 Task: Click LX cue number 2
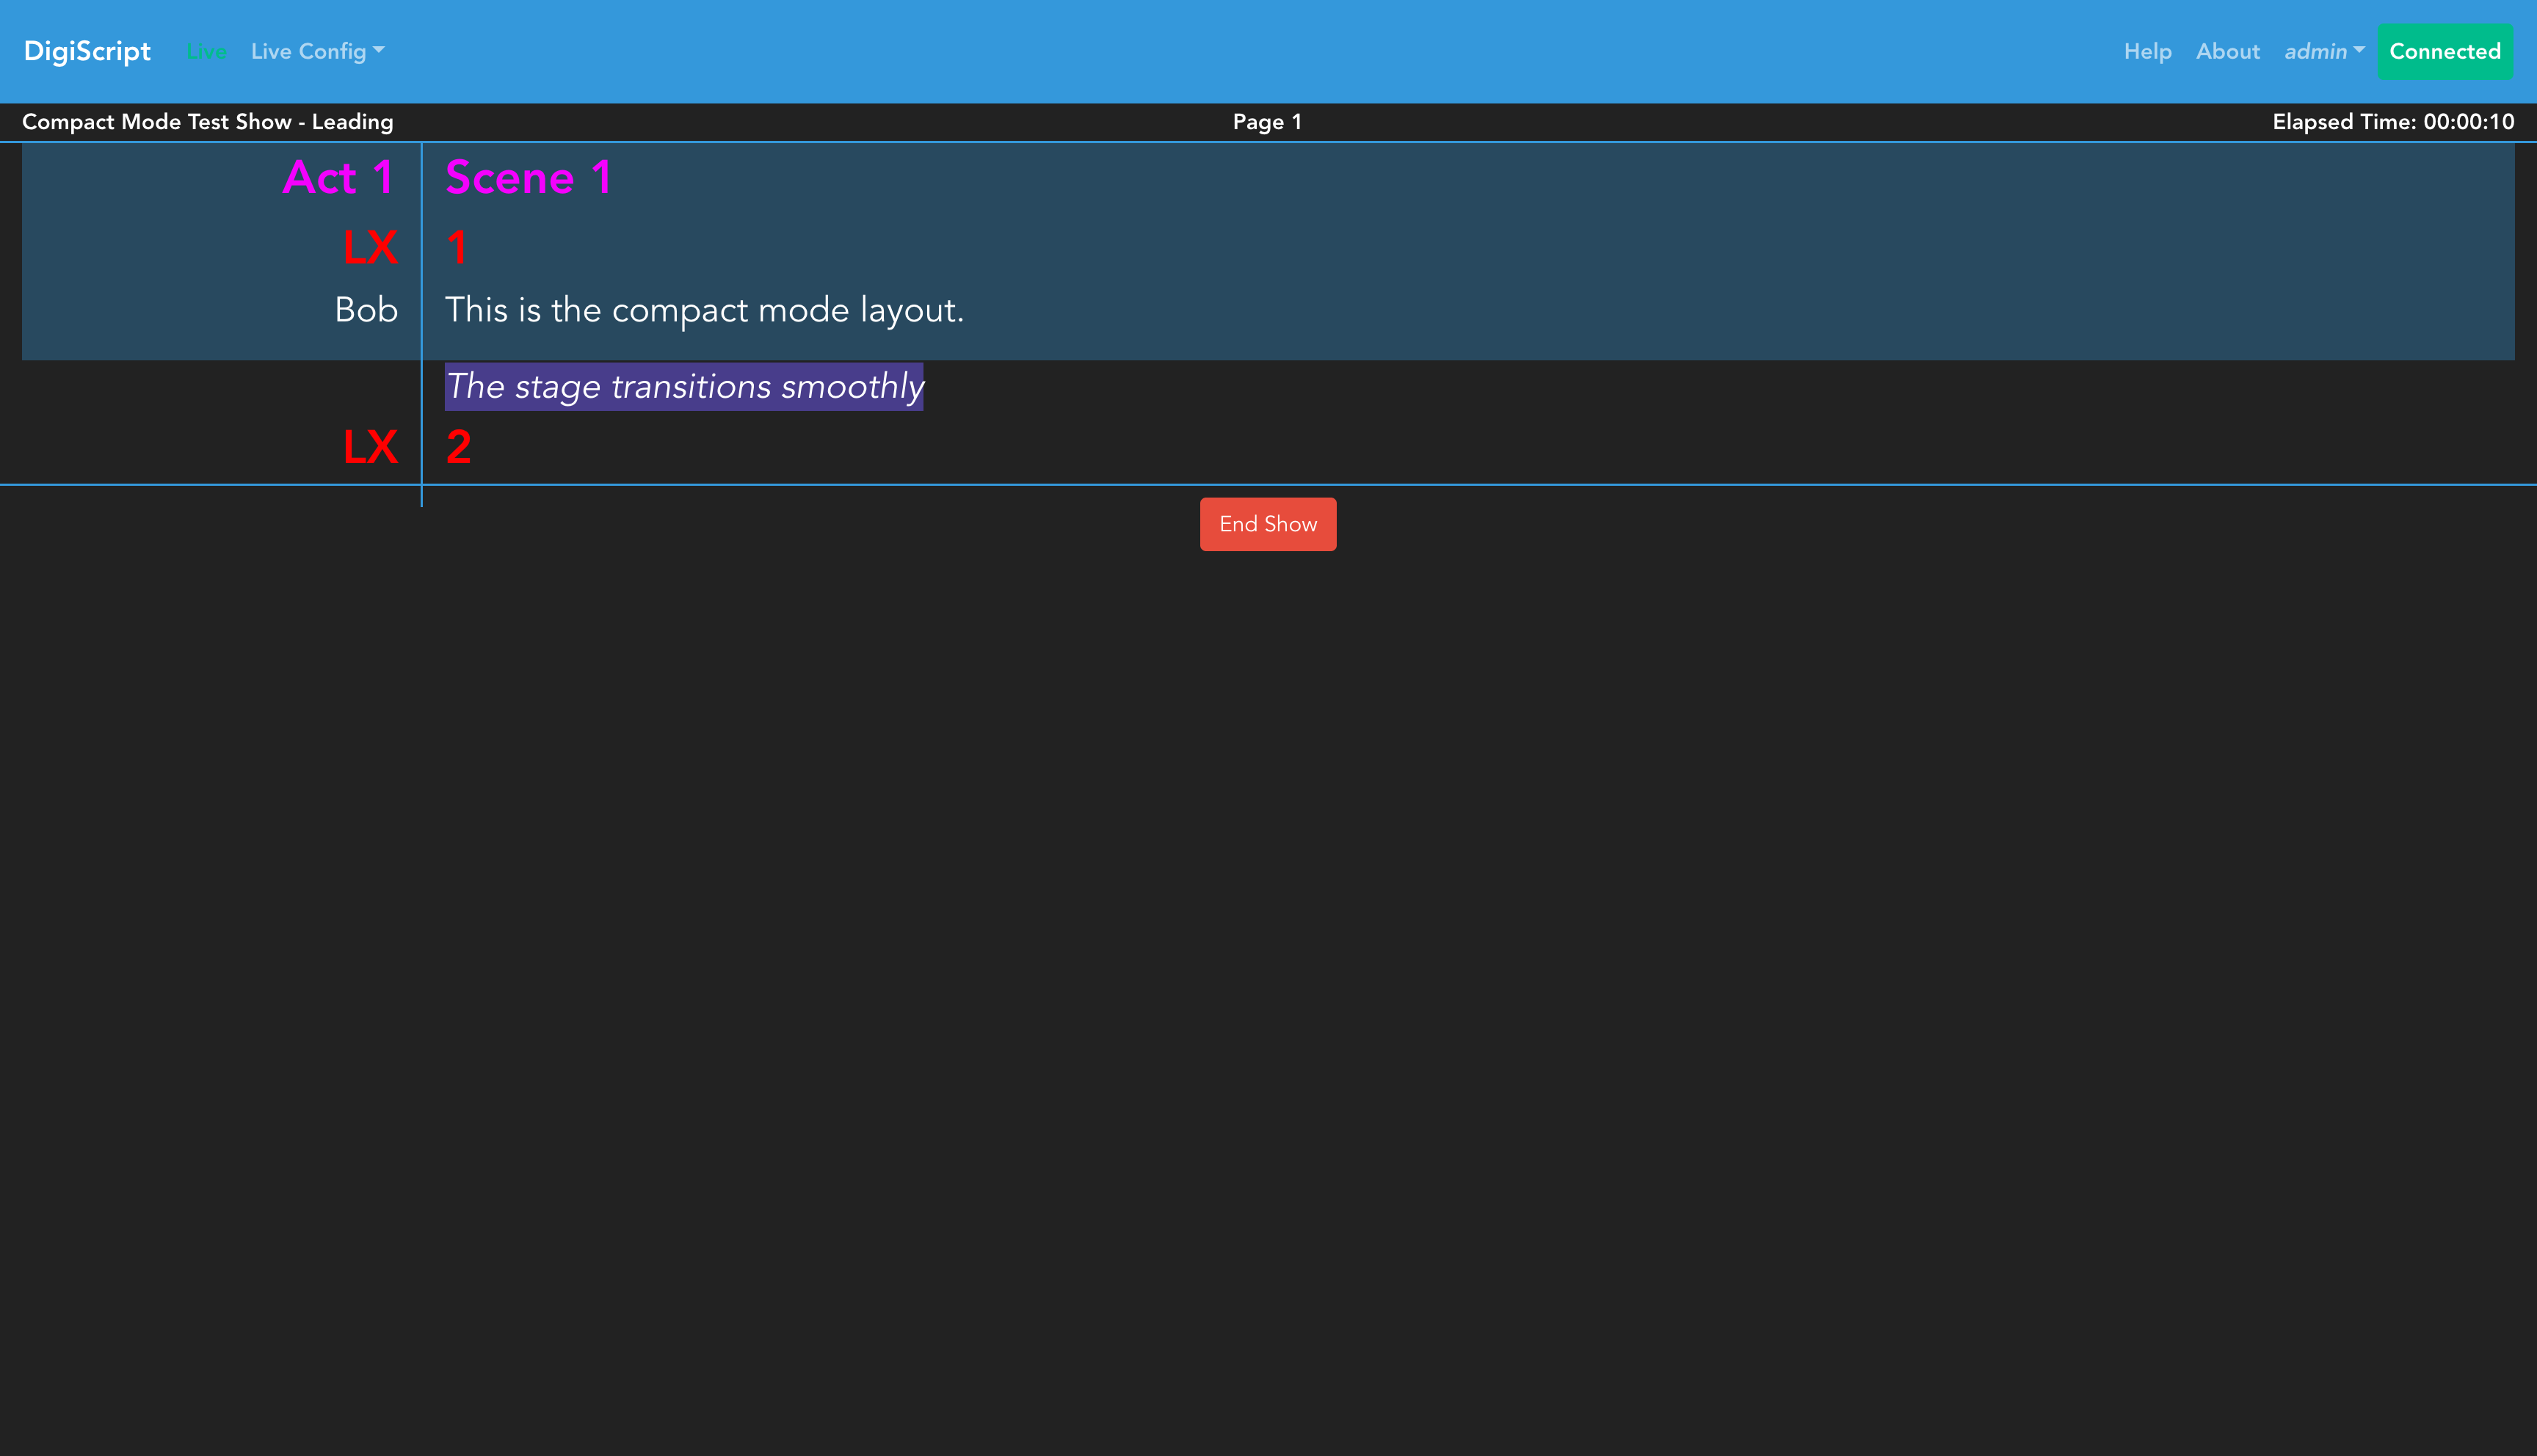pos(458,447)
